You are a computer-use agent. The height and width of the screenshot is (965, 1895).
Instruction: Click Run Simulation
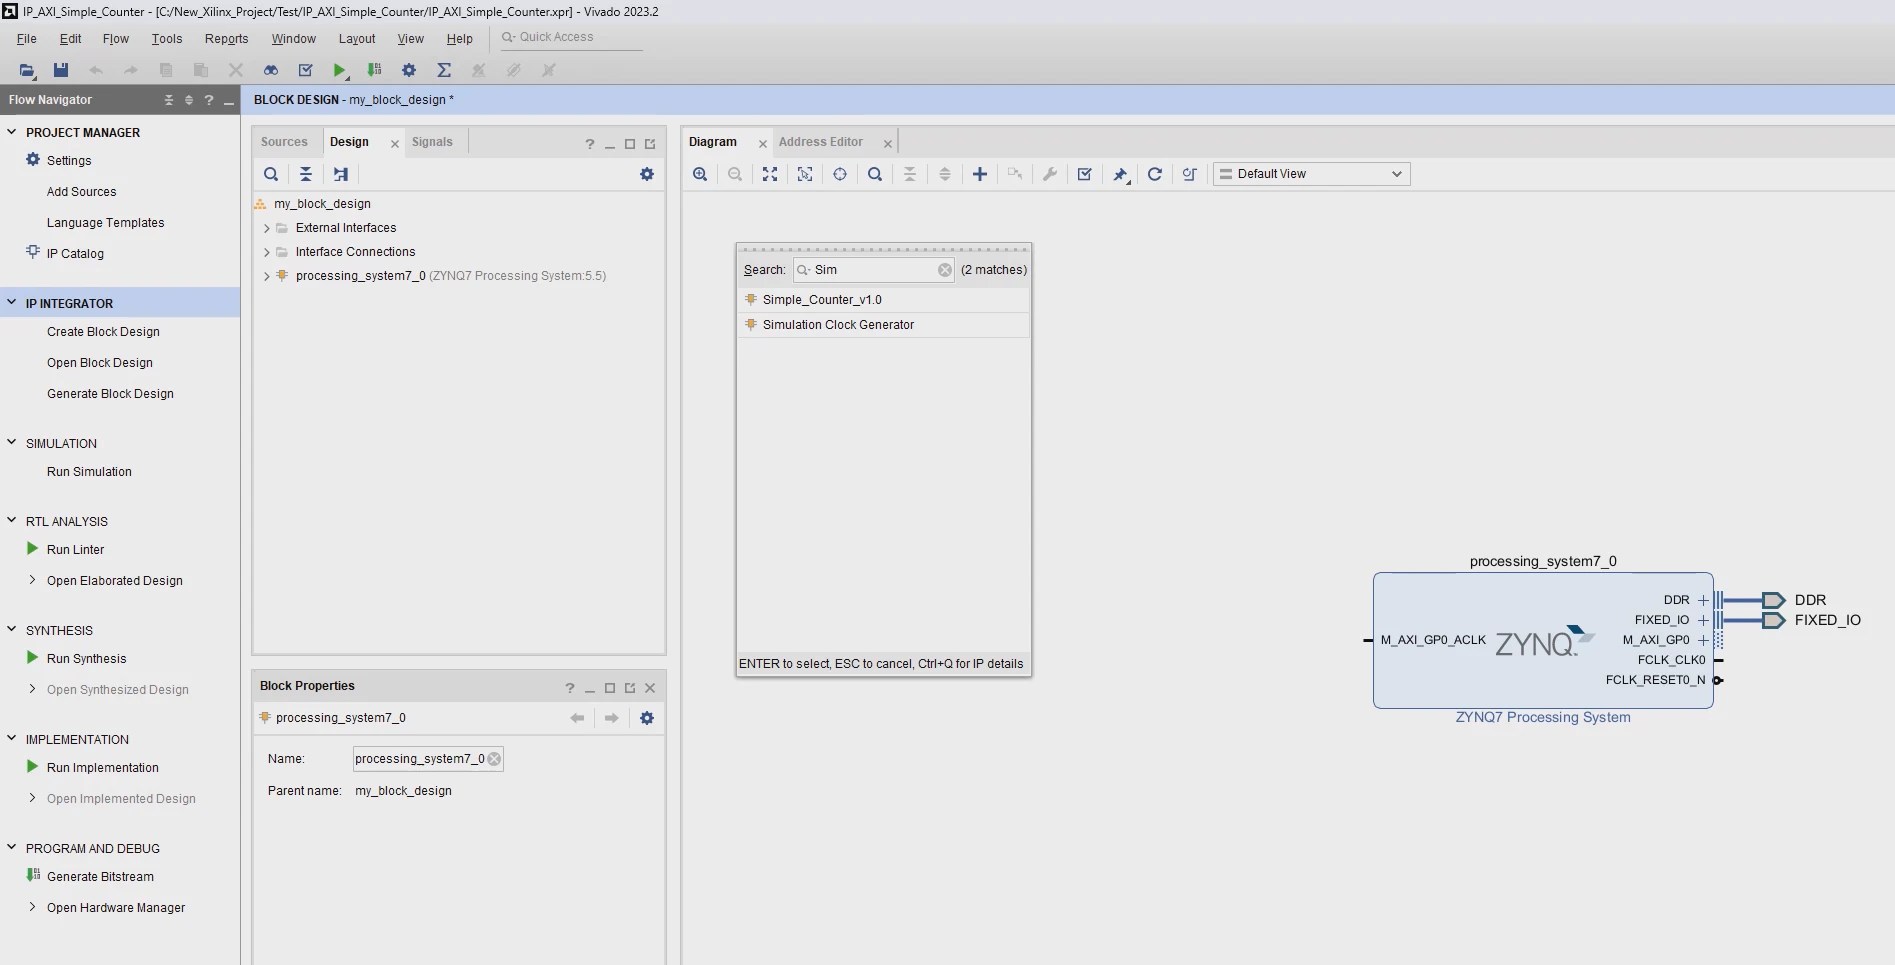[x=89, y=472]
